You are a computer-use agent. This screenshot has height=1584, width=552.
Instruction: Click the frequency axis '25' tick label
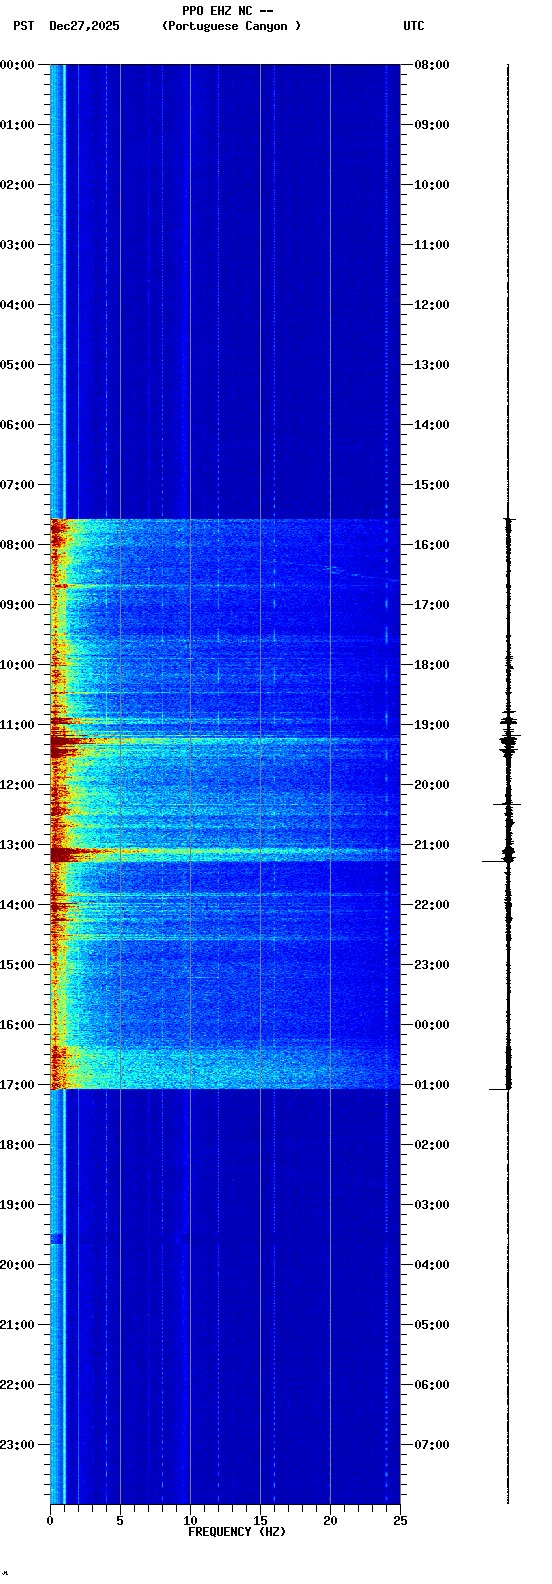pyautogui.click(x=400, y=1521)
